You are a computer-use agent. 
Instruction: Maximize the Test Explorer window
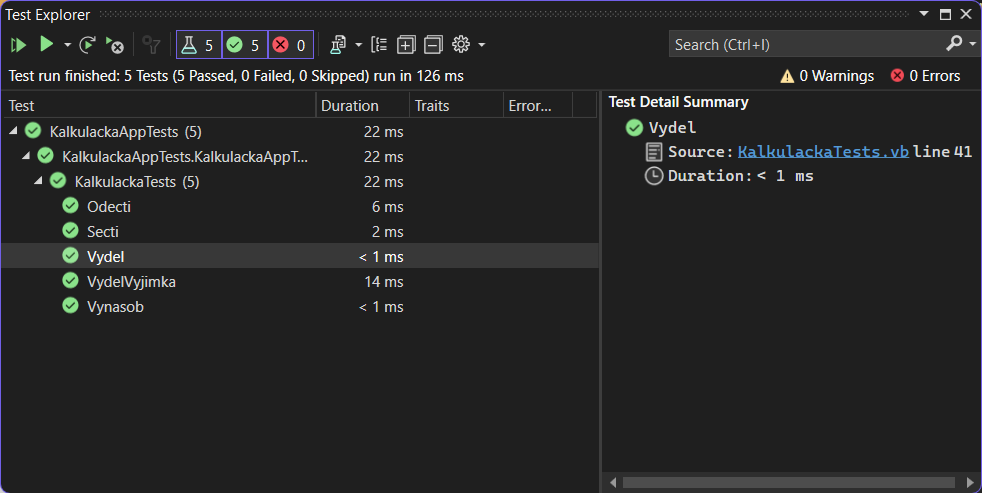tap(946, 14)
